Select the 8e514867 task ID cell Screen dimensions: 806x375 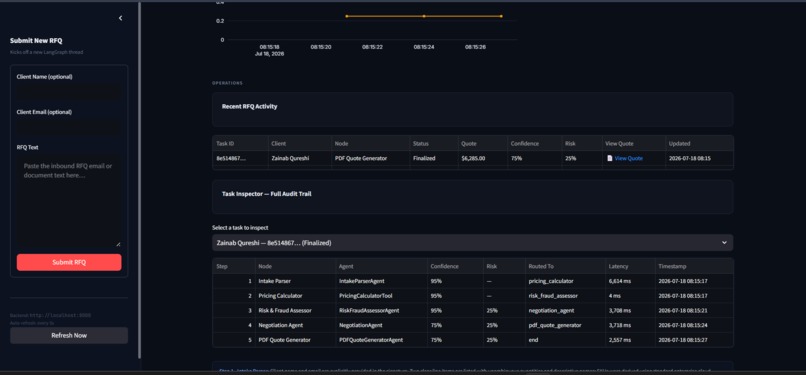tap(240, 158)
